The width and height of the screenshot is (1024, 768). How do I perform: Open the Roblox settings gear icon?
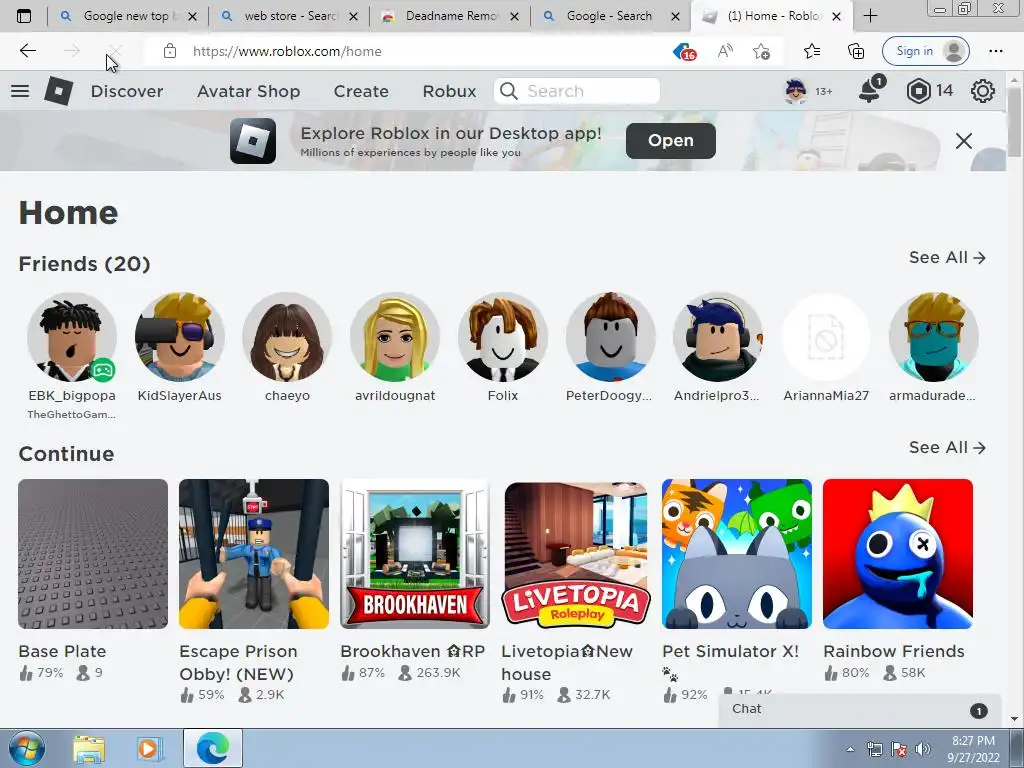[x=982, y=91]
